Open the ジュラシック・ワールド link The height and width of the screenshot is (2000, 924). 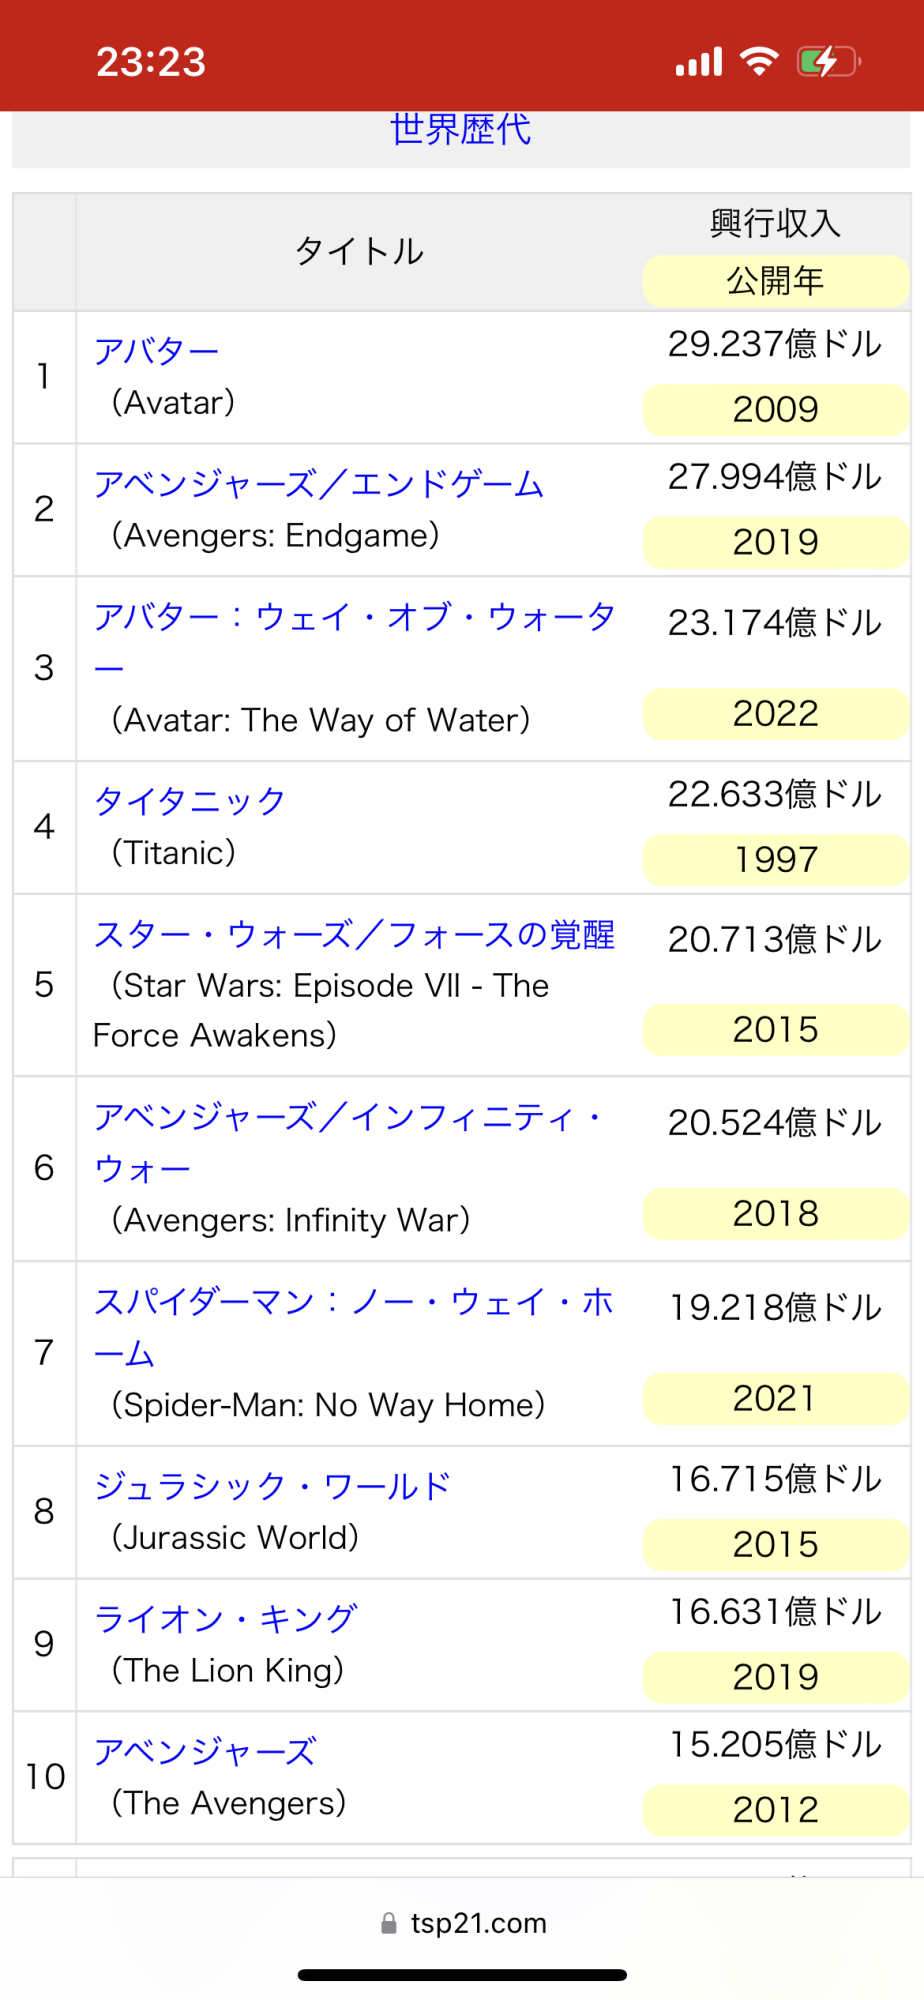pos(272,1486)
